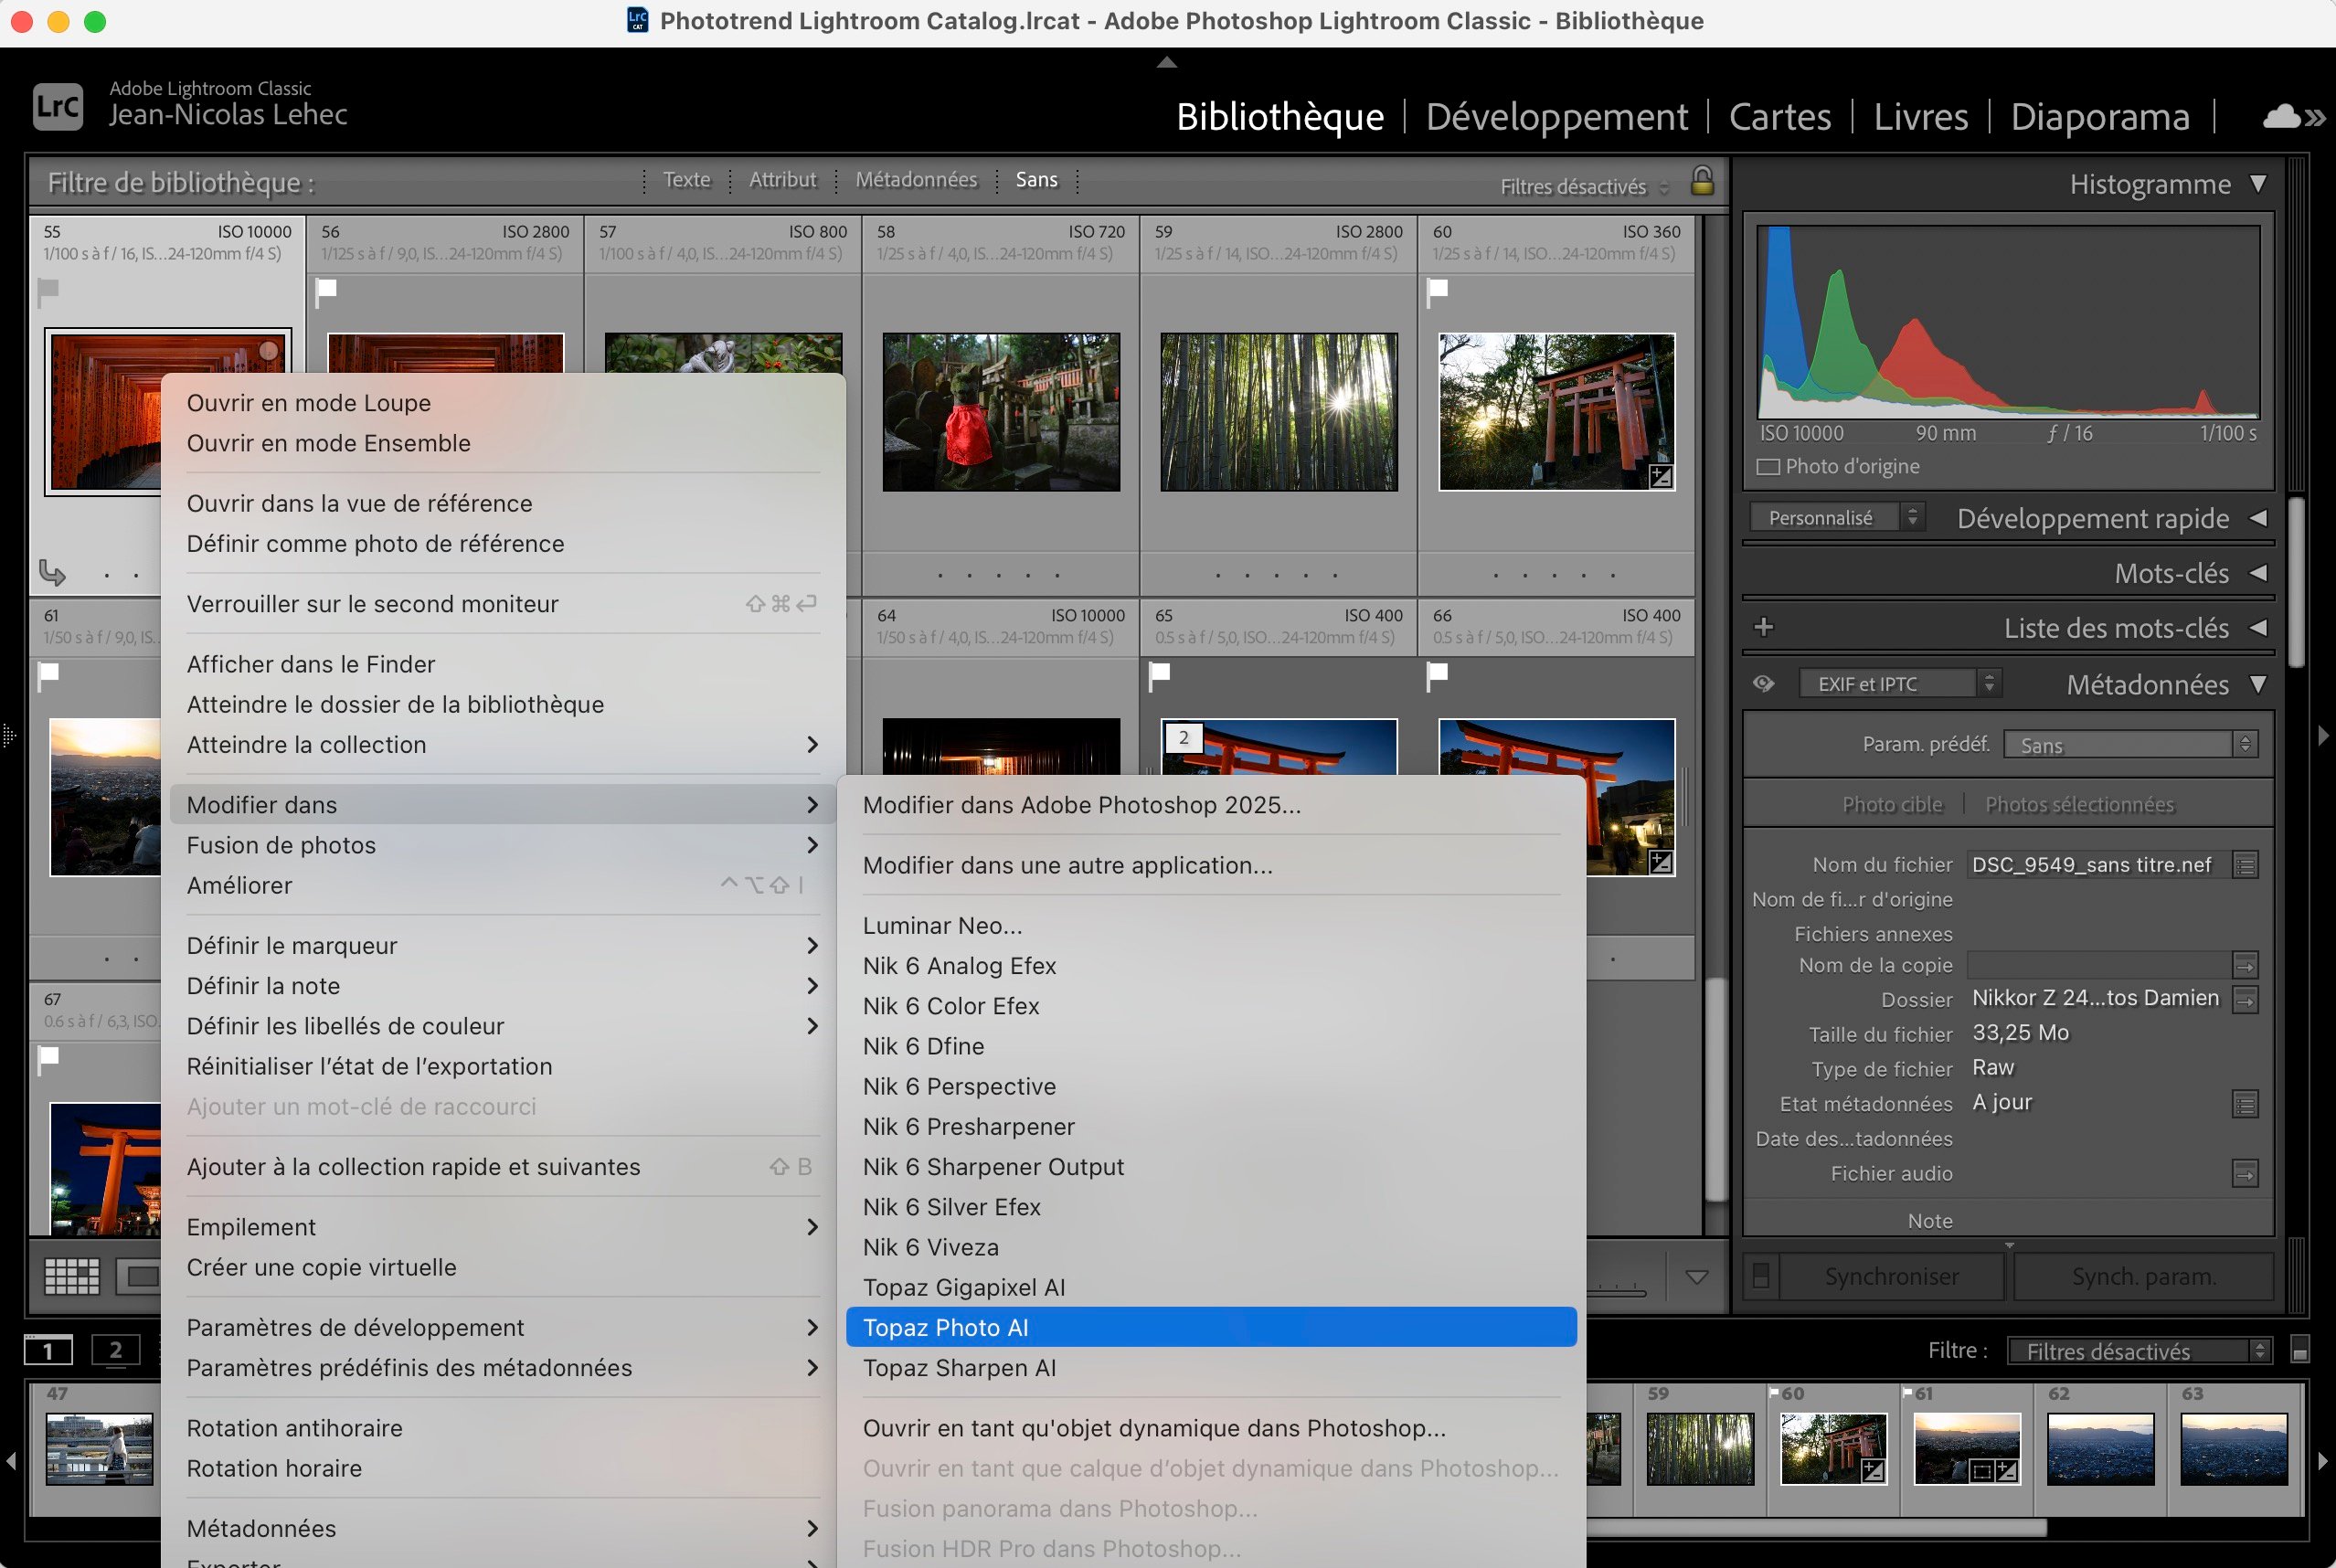Open the Fusion de photos submenu
The image size is (2336, 1568).
click(x=502, y=845)
